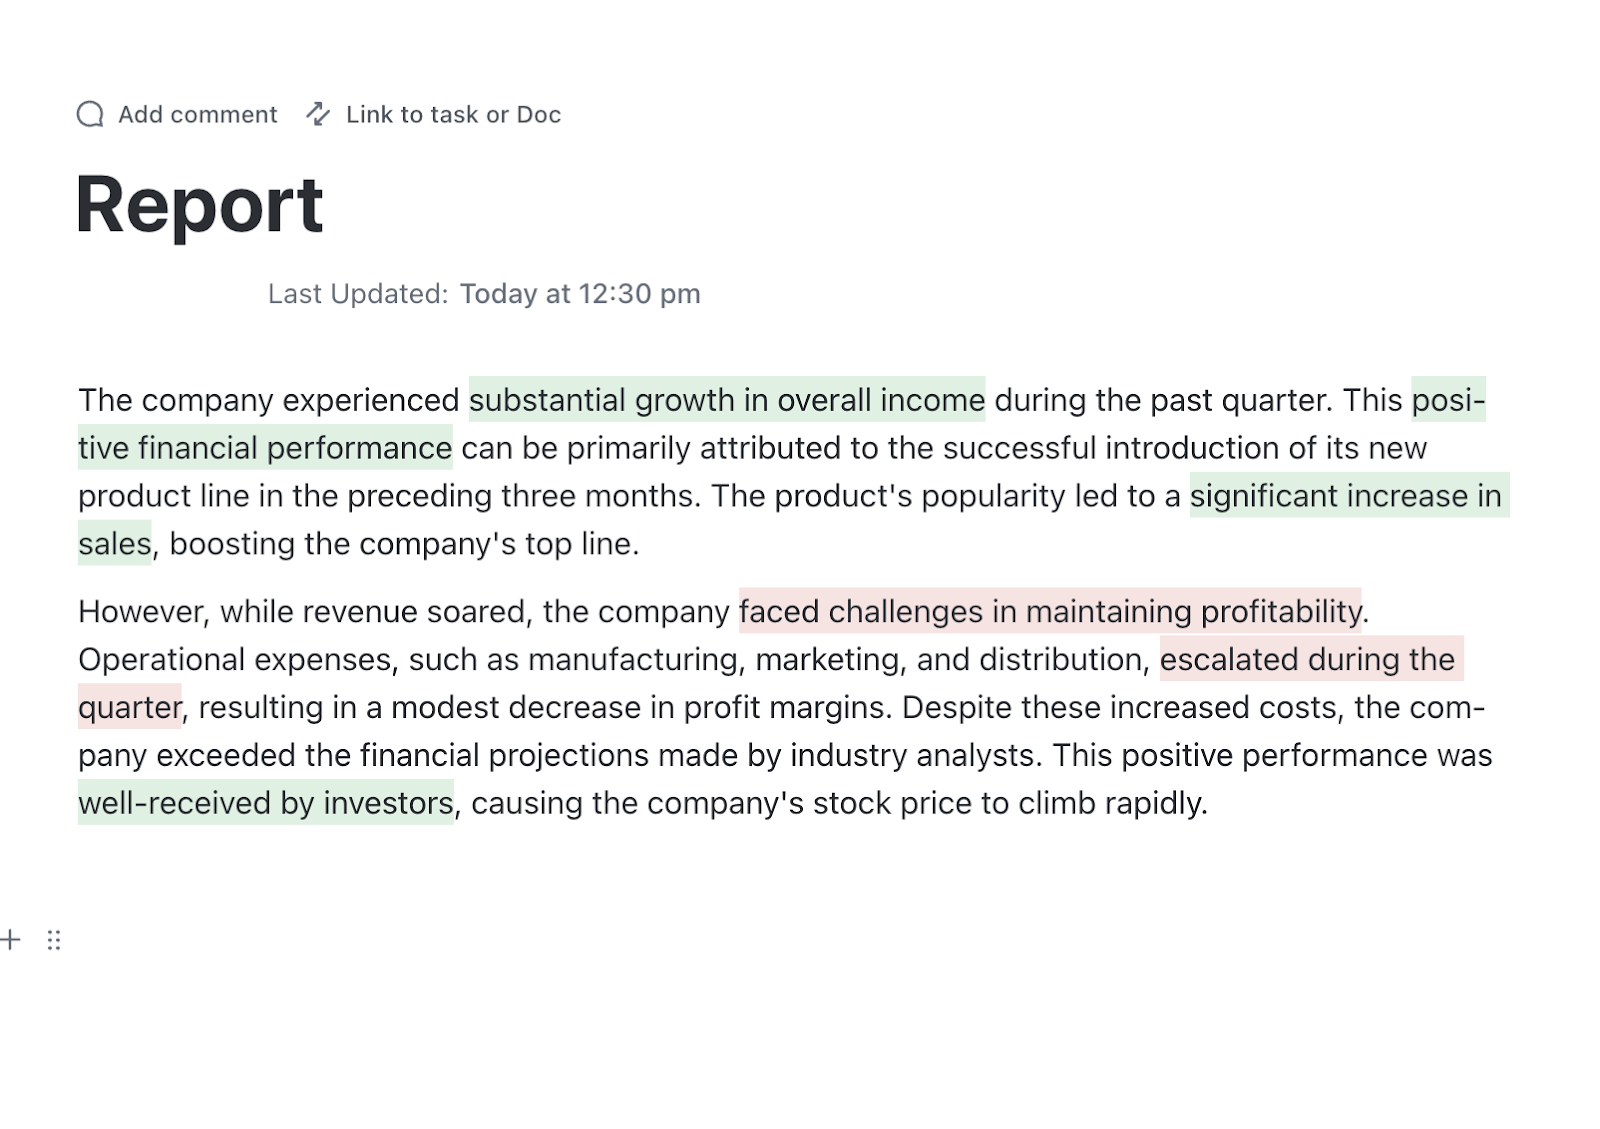This screenshot has height=1129, width=1600.
Task: Click the green "posi-" highlight at line end
Action: (1447, 400)
